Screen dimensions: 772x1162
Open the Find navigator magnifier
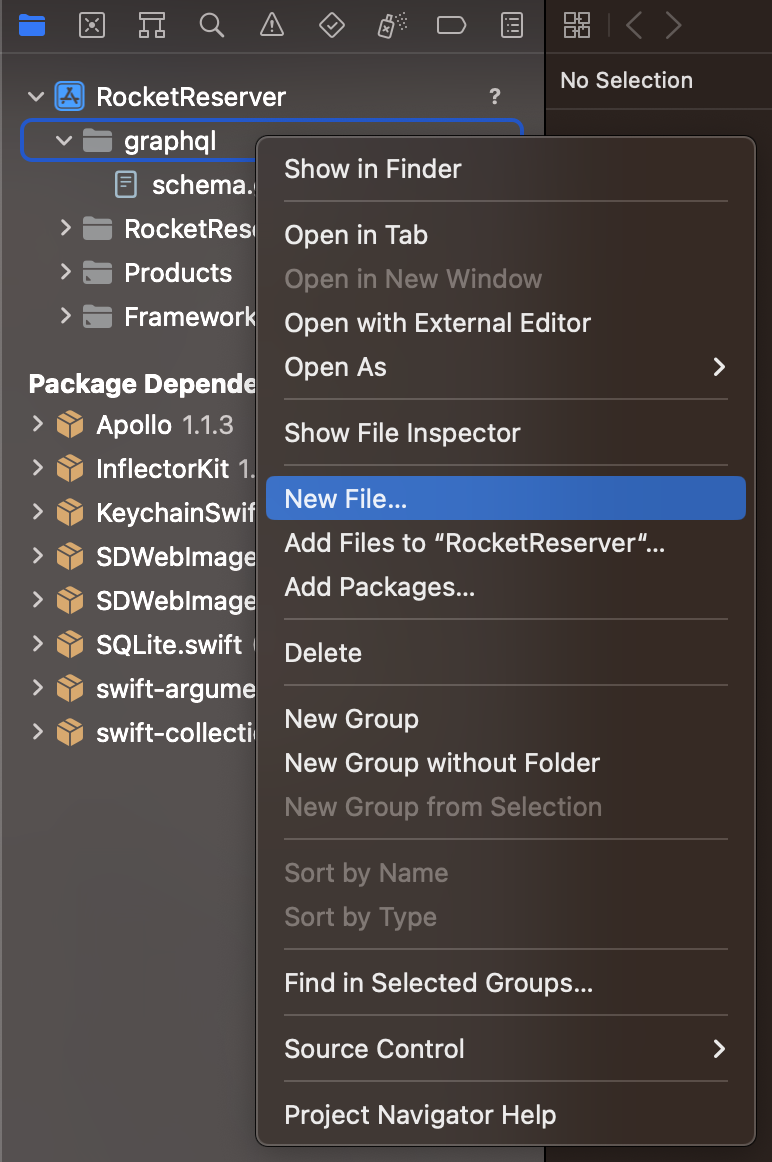(212, 25)
